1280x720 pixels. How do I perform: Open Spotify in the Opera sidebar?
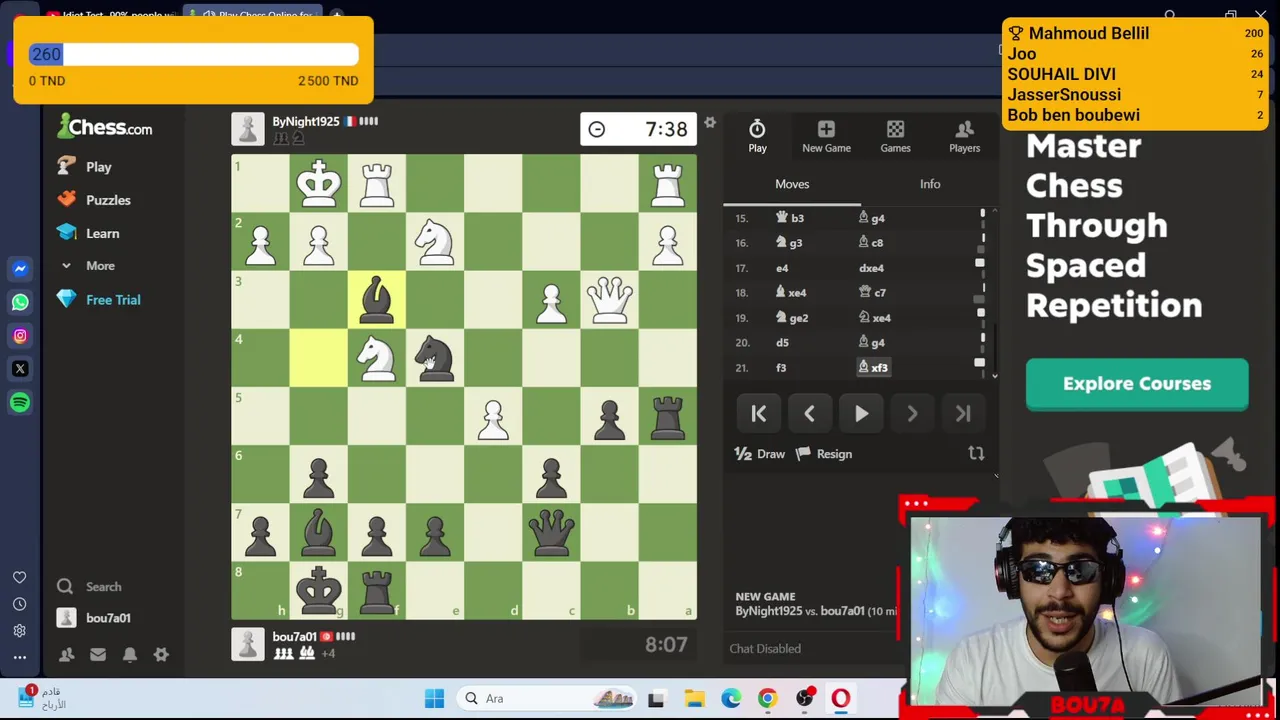[x=20, y=402]
